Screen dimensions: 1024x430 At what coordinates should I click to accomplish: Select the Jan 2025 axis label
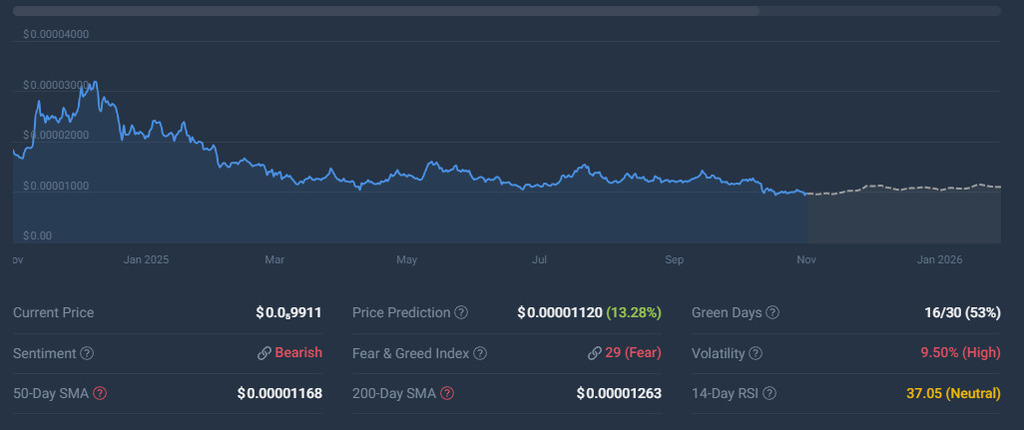coord(146,260)
